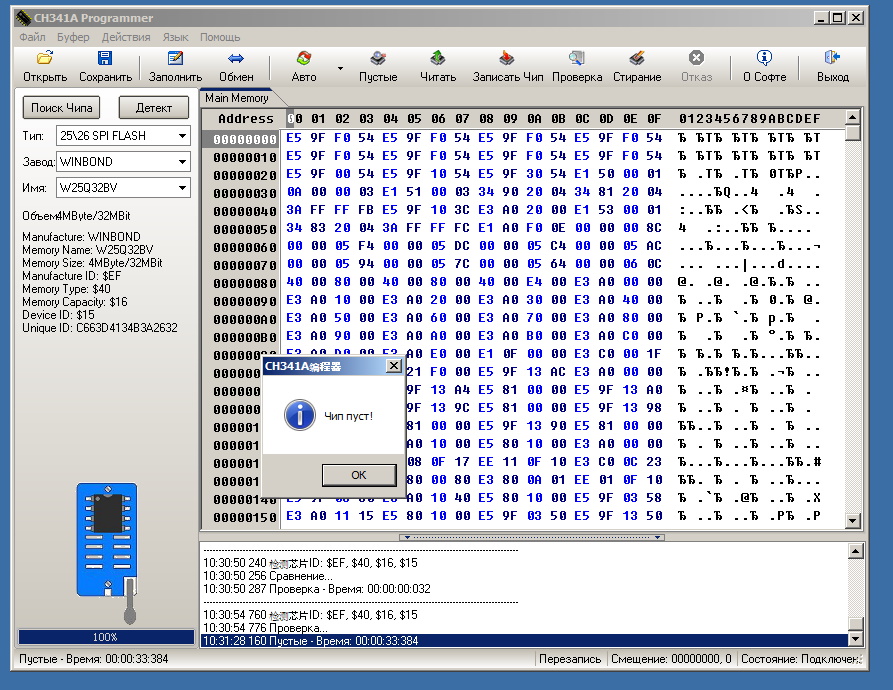The height and width of the screenshot is (690, 893).
Task: Open the Имя dropdown showing W25Q32BV
Action: pos(182,187)
